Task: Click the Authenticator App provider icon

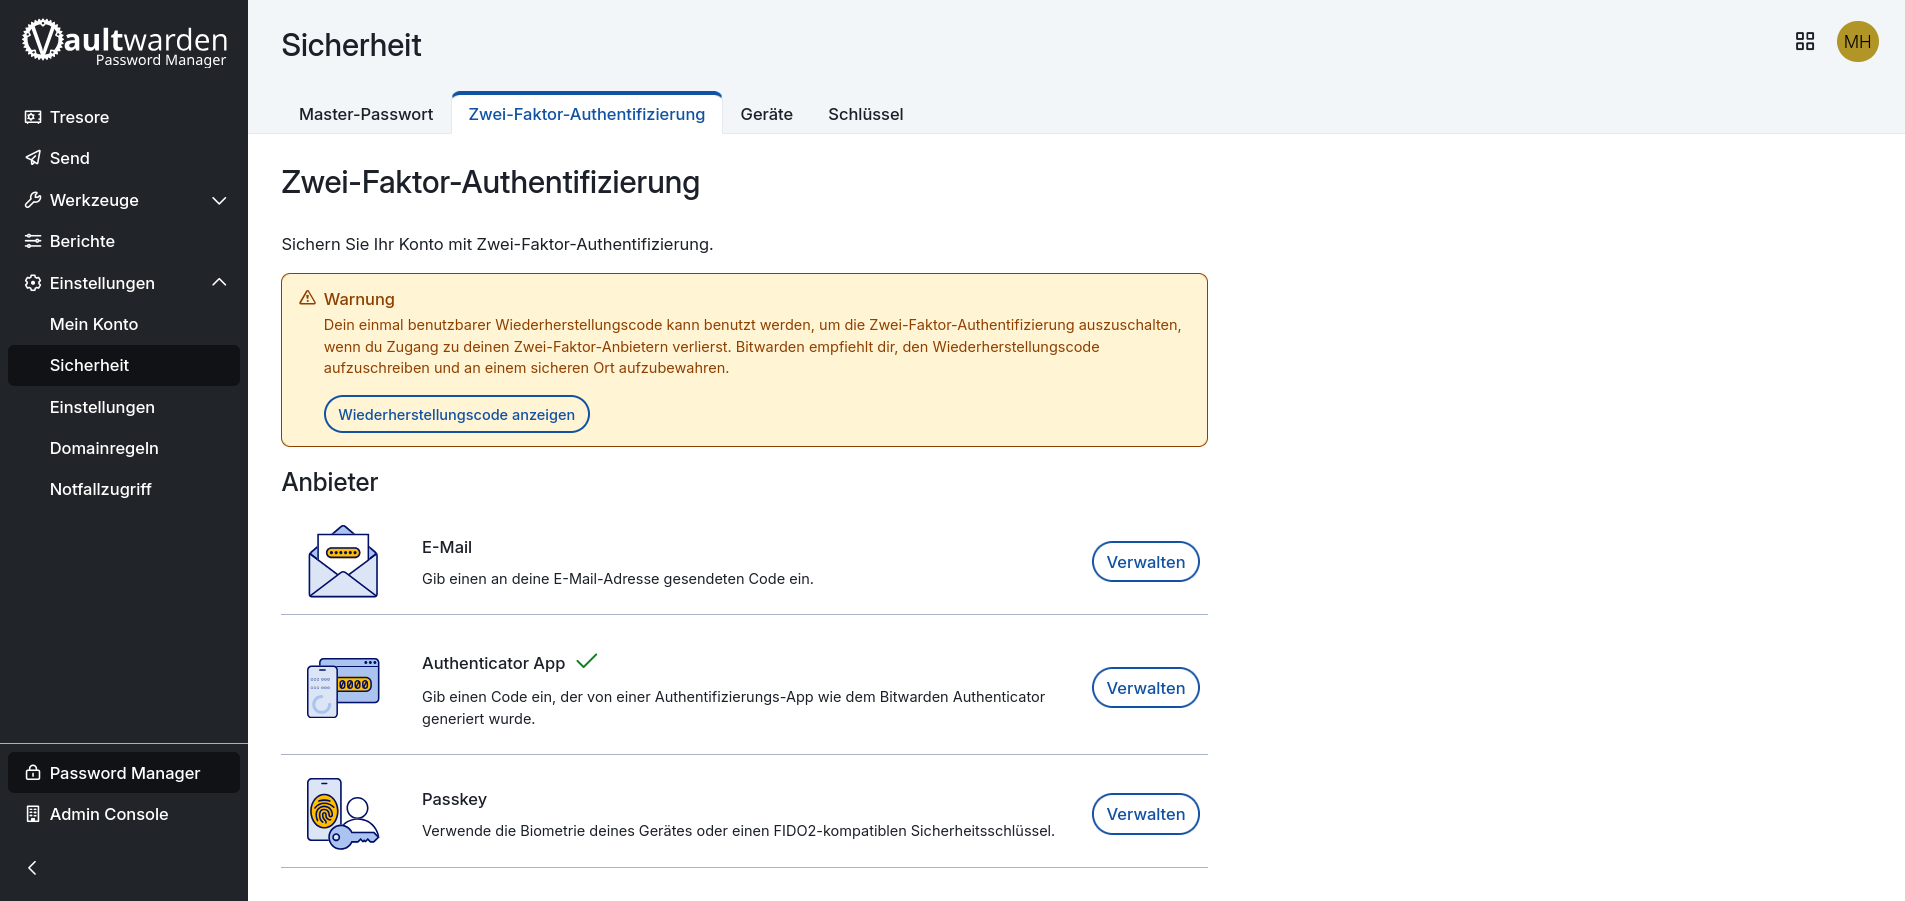Action: pyautogui.click(x=343, y=687)
